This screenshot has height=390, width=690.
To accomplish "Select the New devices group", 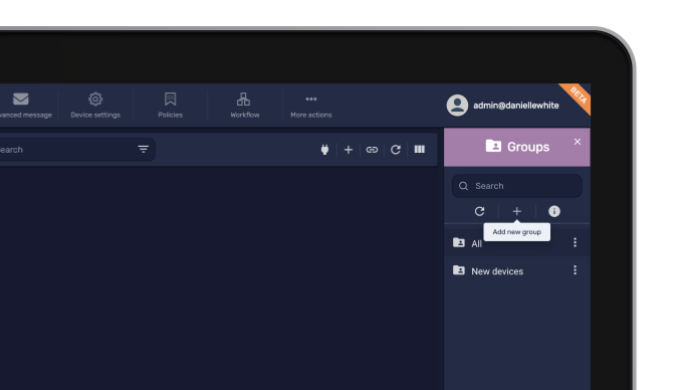I will [x=517, y=271].
